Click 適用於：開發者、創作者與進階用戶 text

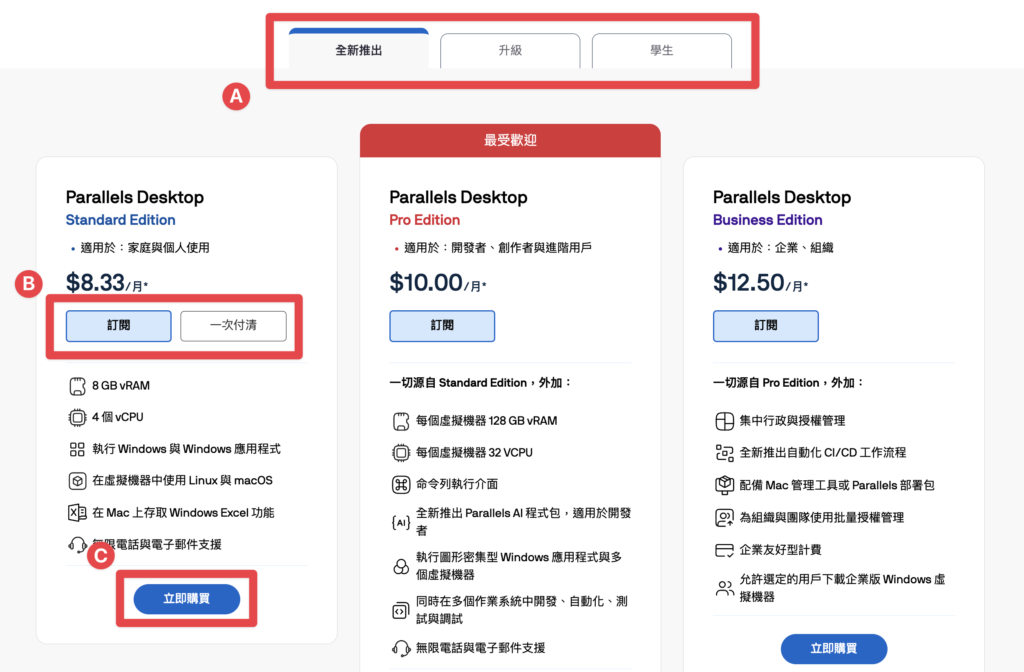[x=498, y=248]
